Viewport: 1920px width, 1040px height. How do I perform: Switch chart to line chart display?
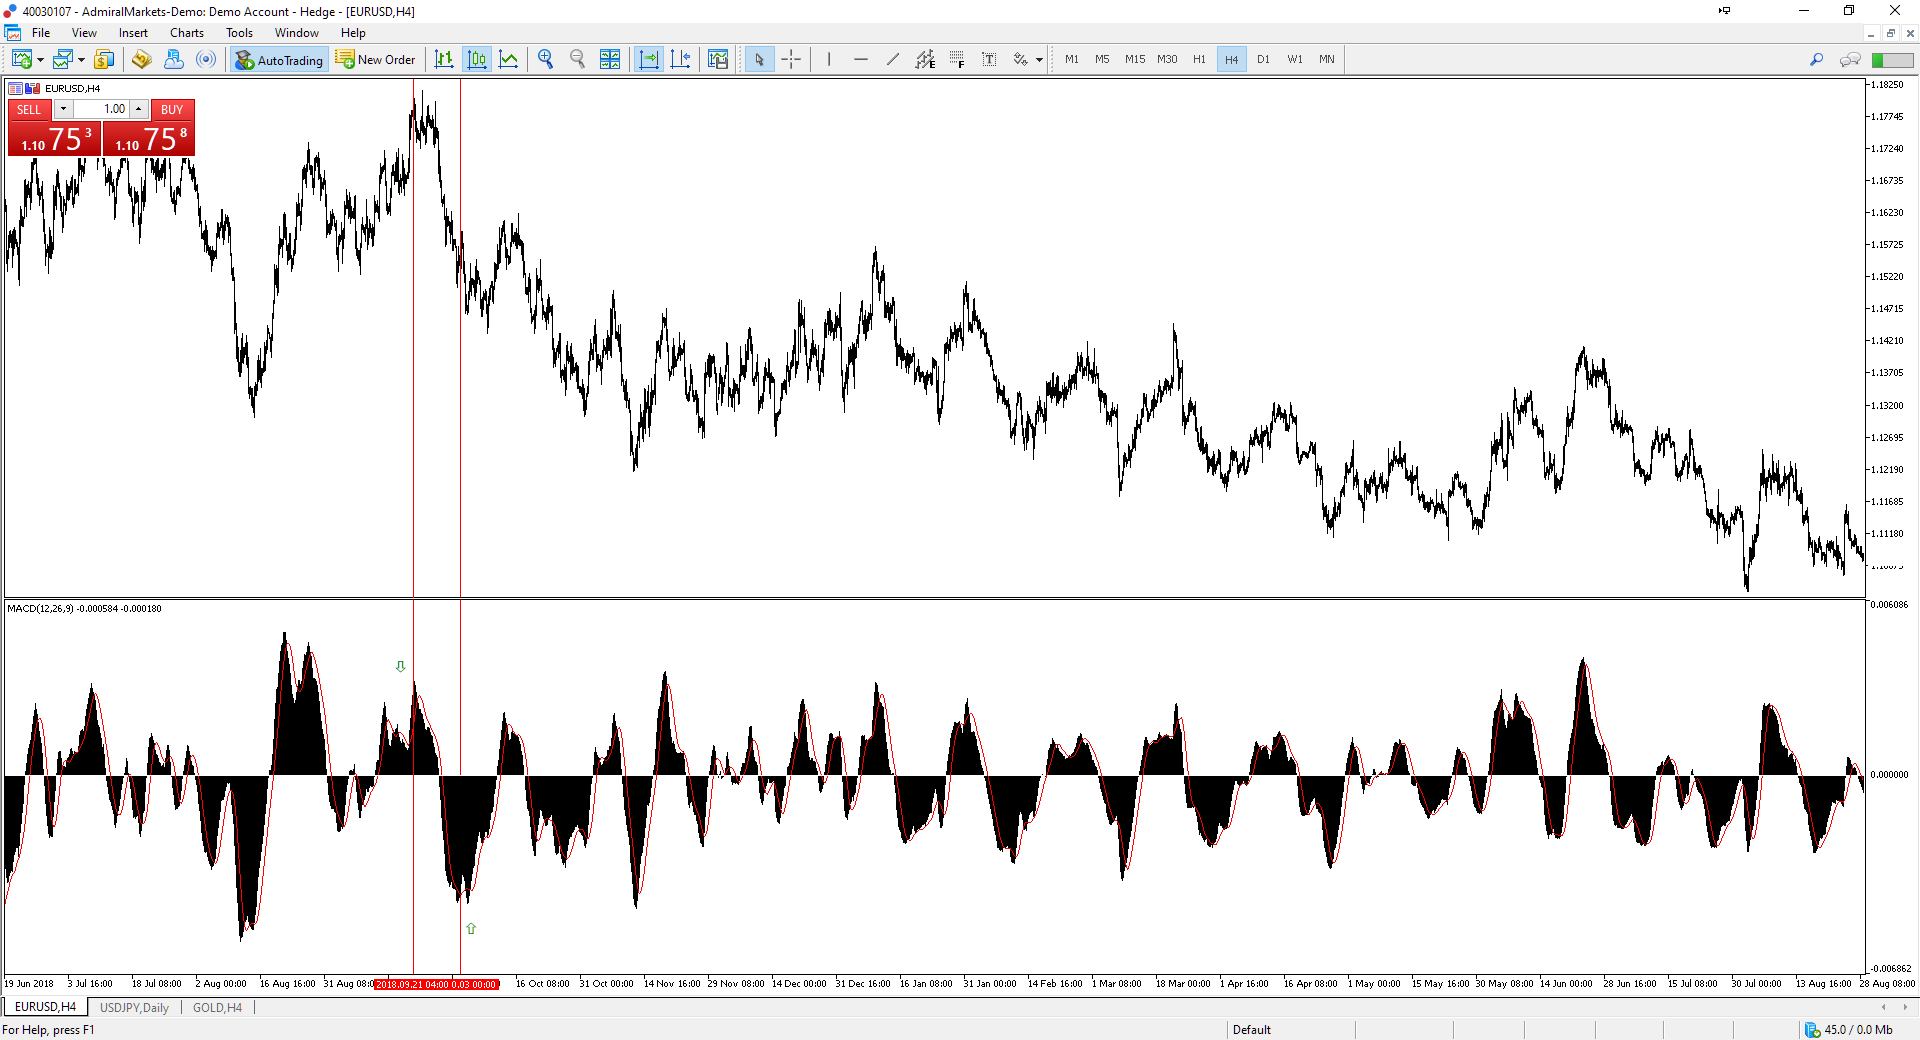pyautogui.click(x=509, y=59)
